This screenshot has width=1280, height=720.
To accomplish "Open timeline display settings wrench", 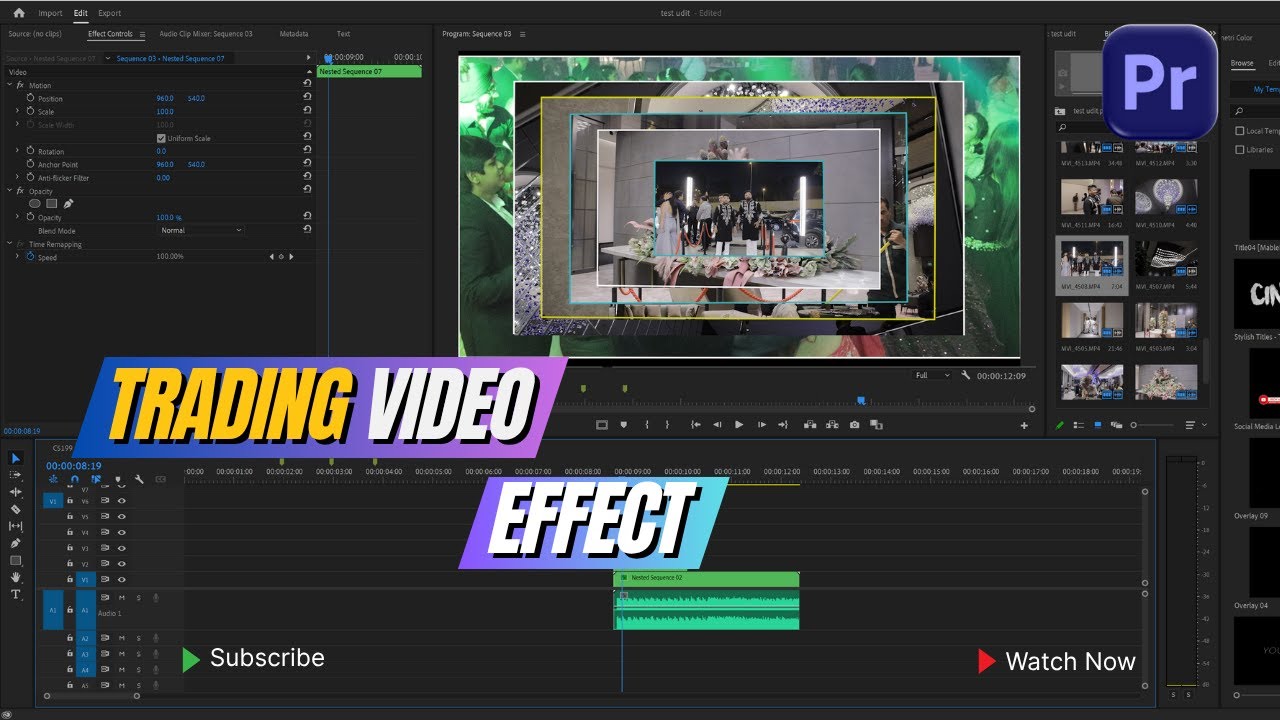I will click(139, 480).
